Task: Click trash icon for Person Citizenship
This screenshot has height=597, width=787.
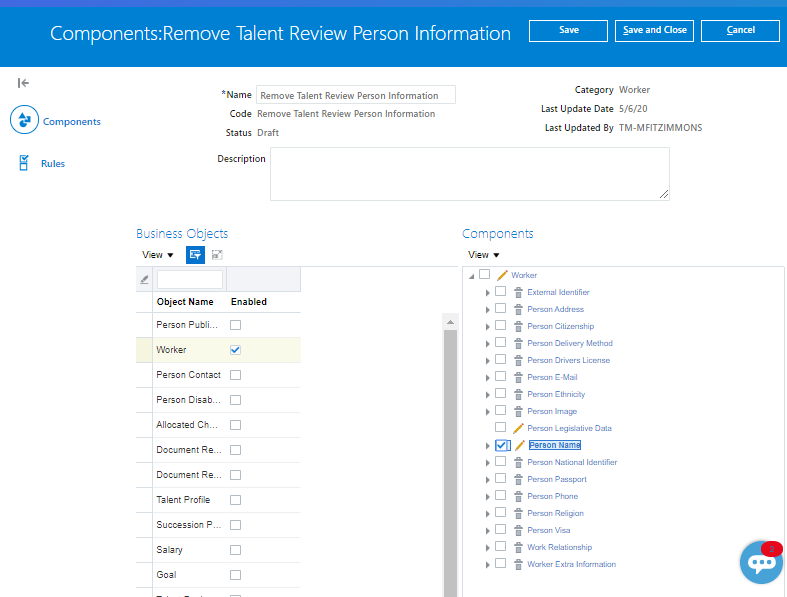Action: pos(518,326)
